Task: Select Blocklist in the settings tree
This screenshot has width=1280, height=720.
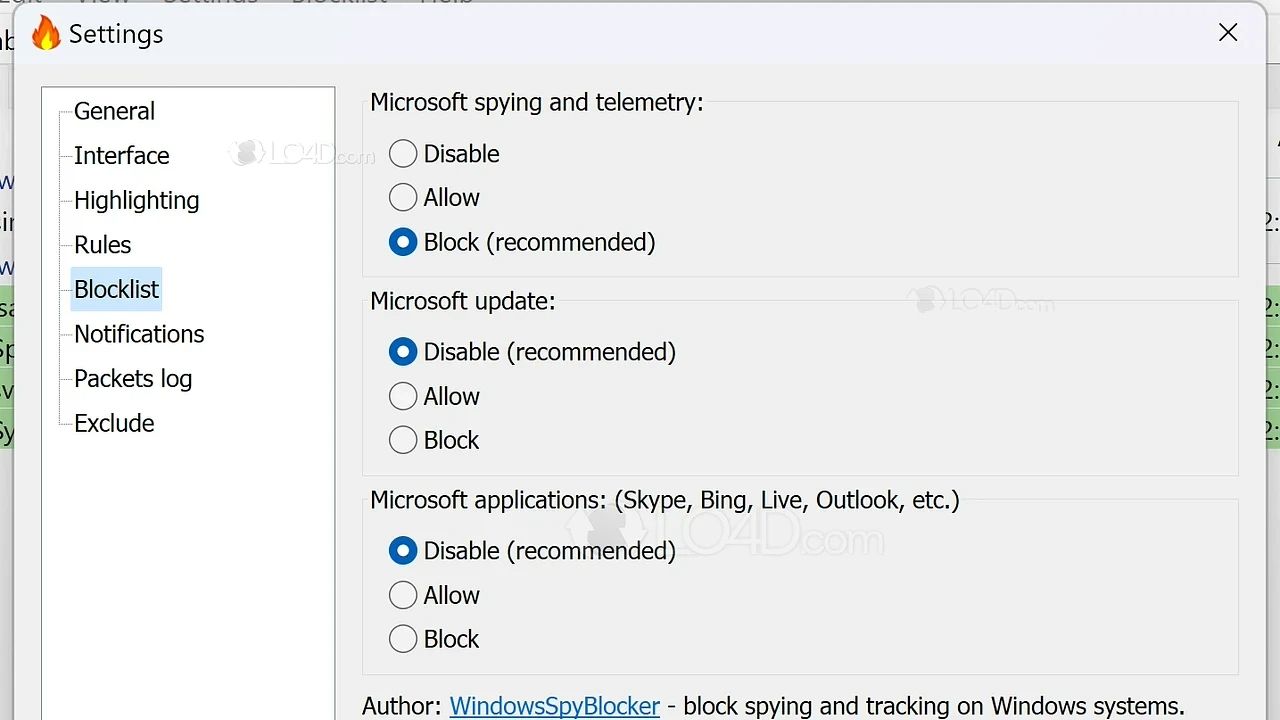Action: [117, 289]
